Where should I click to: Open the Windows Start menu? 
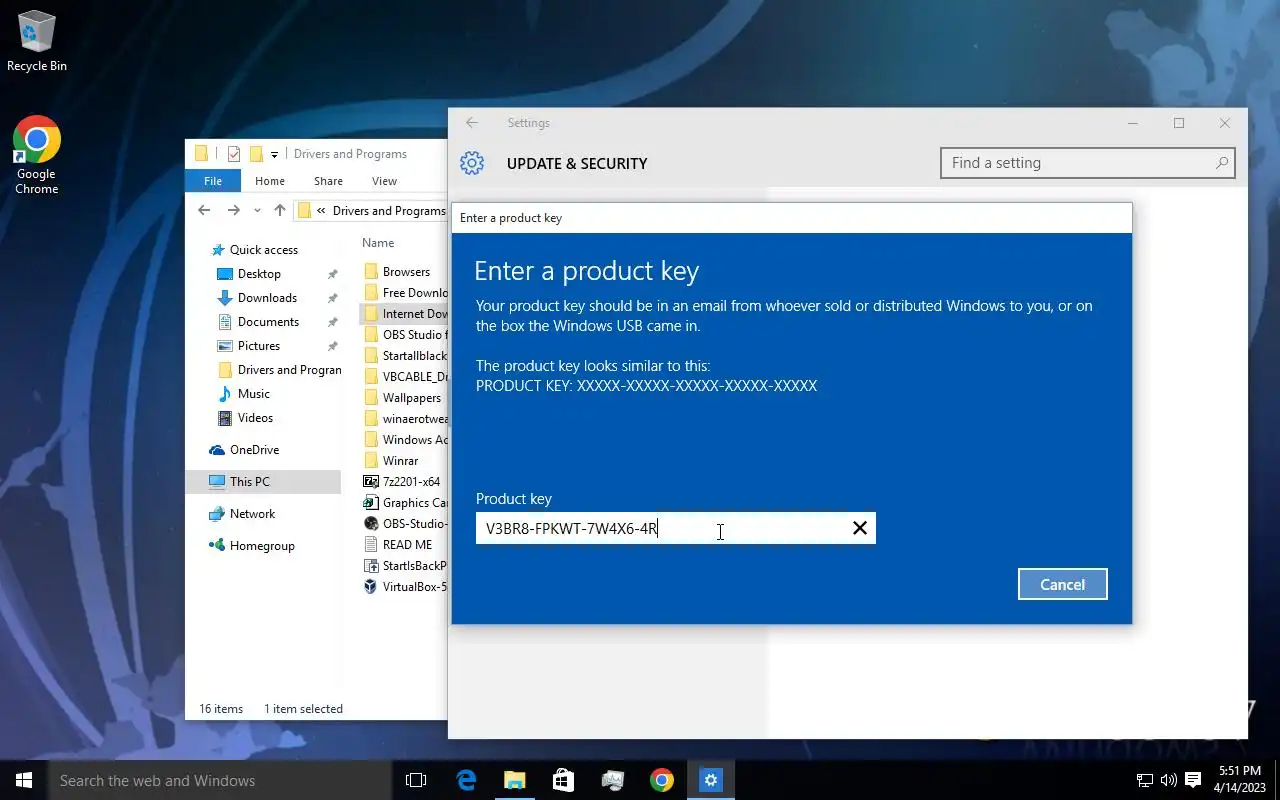23,780
